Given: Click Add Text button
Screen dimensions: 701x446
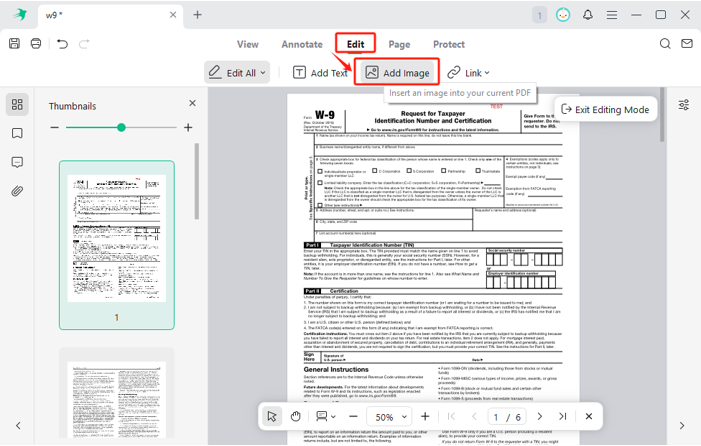Looking at the screenshot, I should 321,72.
